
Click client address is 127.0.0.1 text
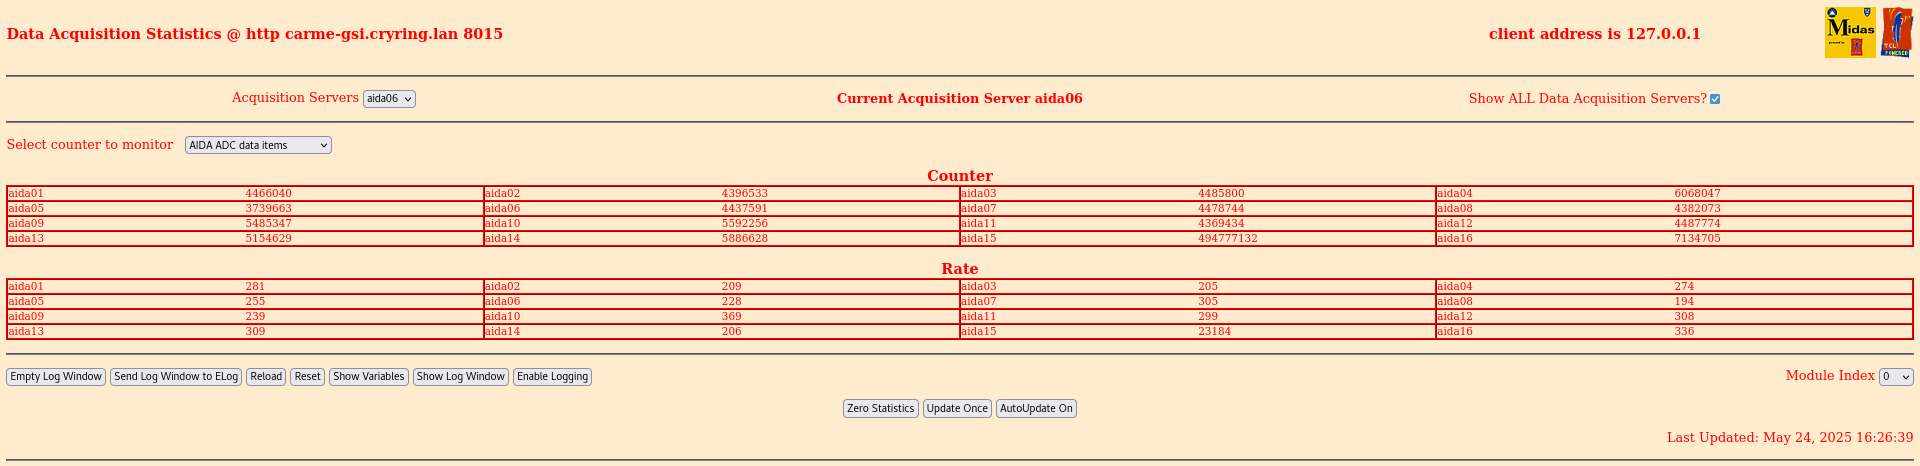(1595, 34)
